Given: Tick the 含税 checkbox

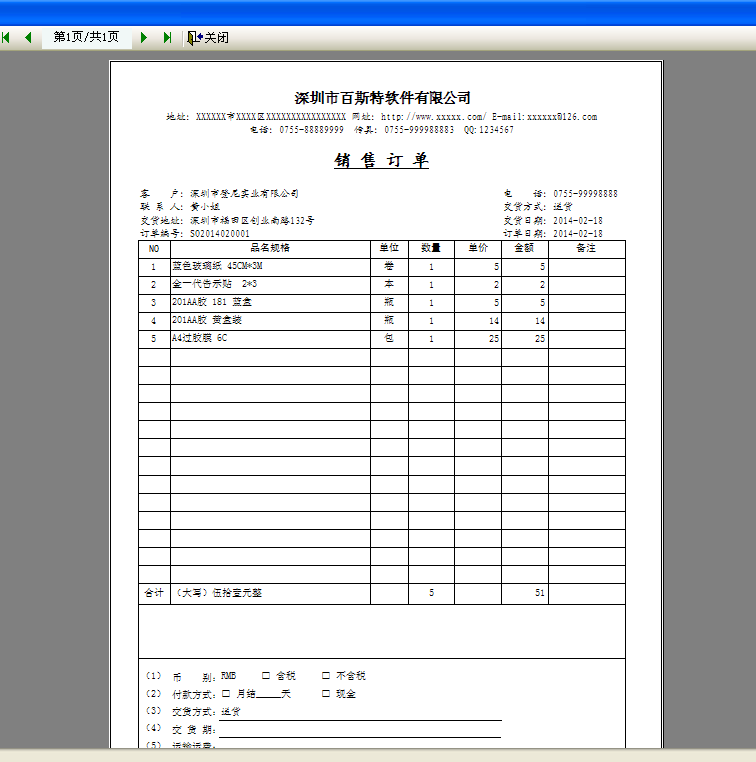Looking at the screenshot, I should tap(266, 676).
